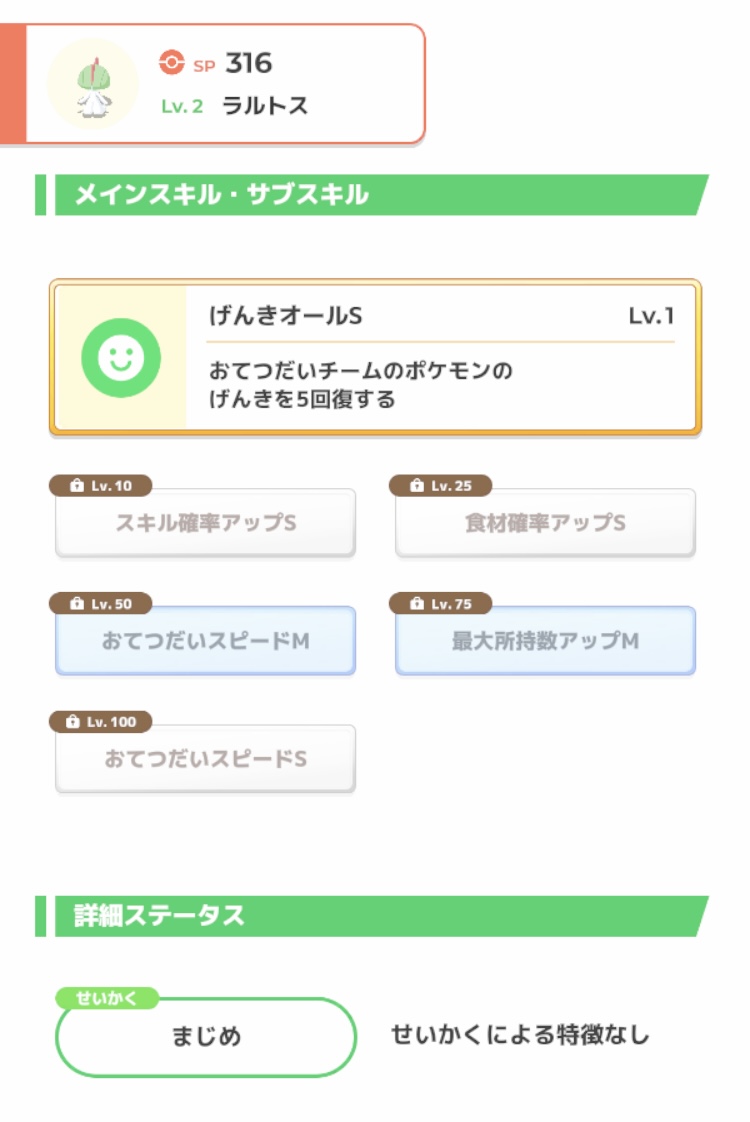Tap the せいかく label tag
The image size is (750, 1122).
(106, 998)
